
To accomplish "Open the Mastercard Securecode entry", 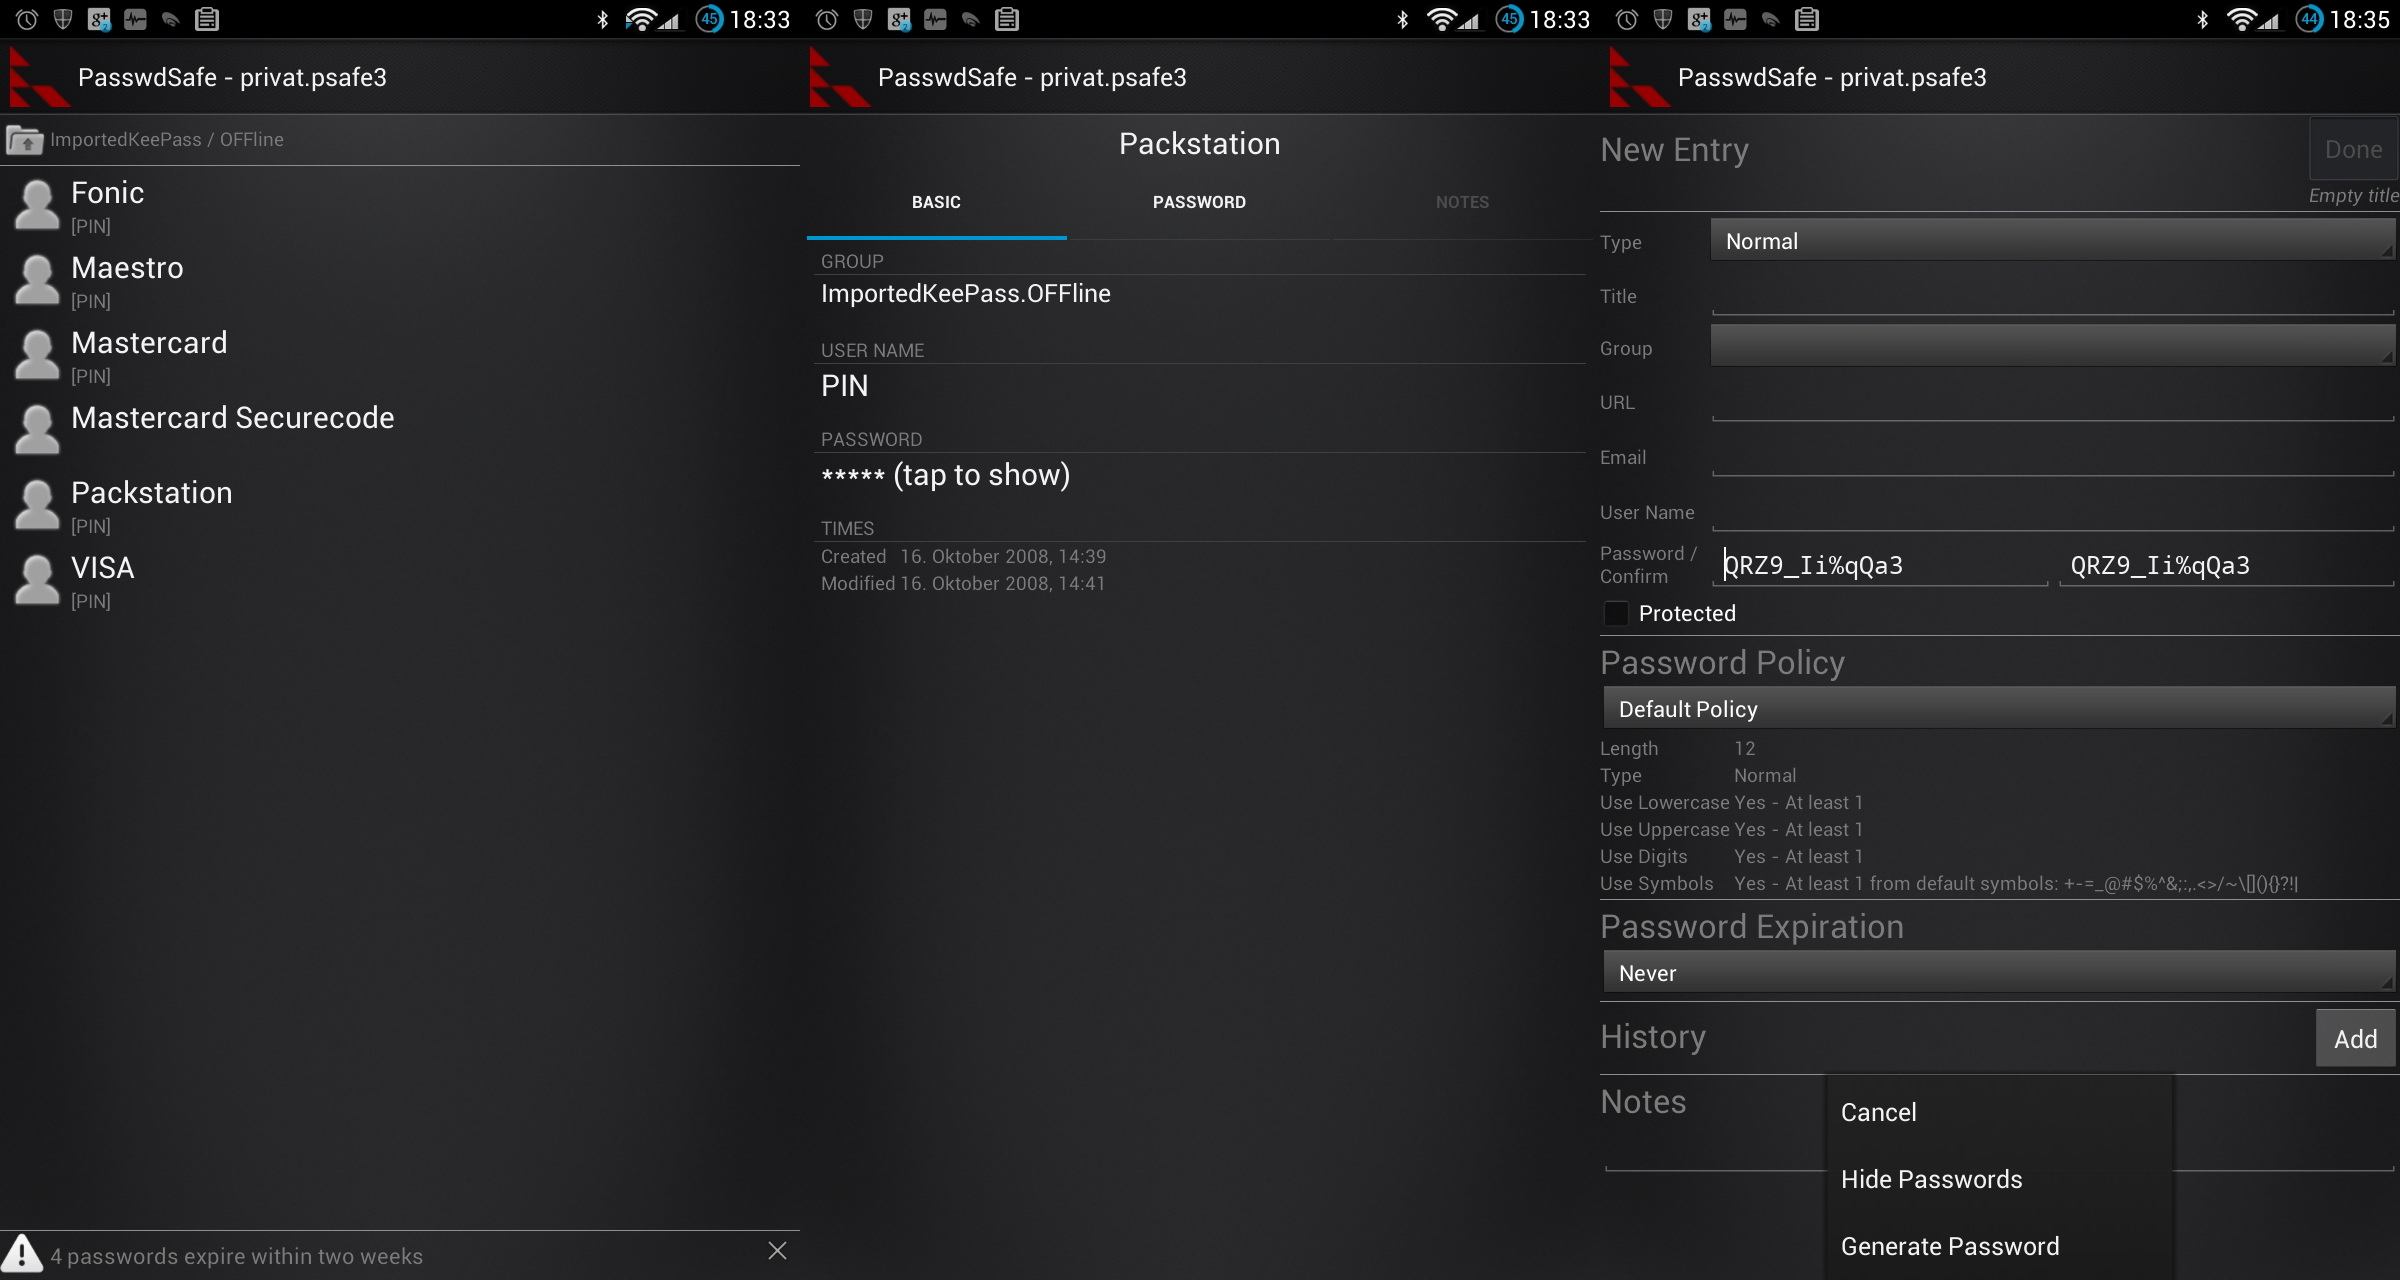I will 400,430.
